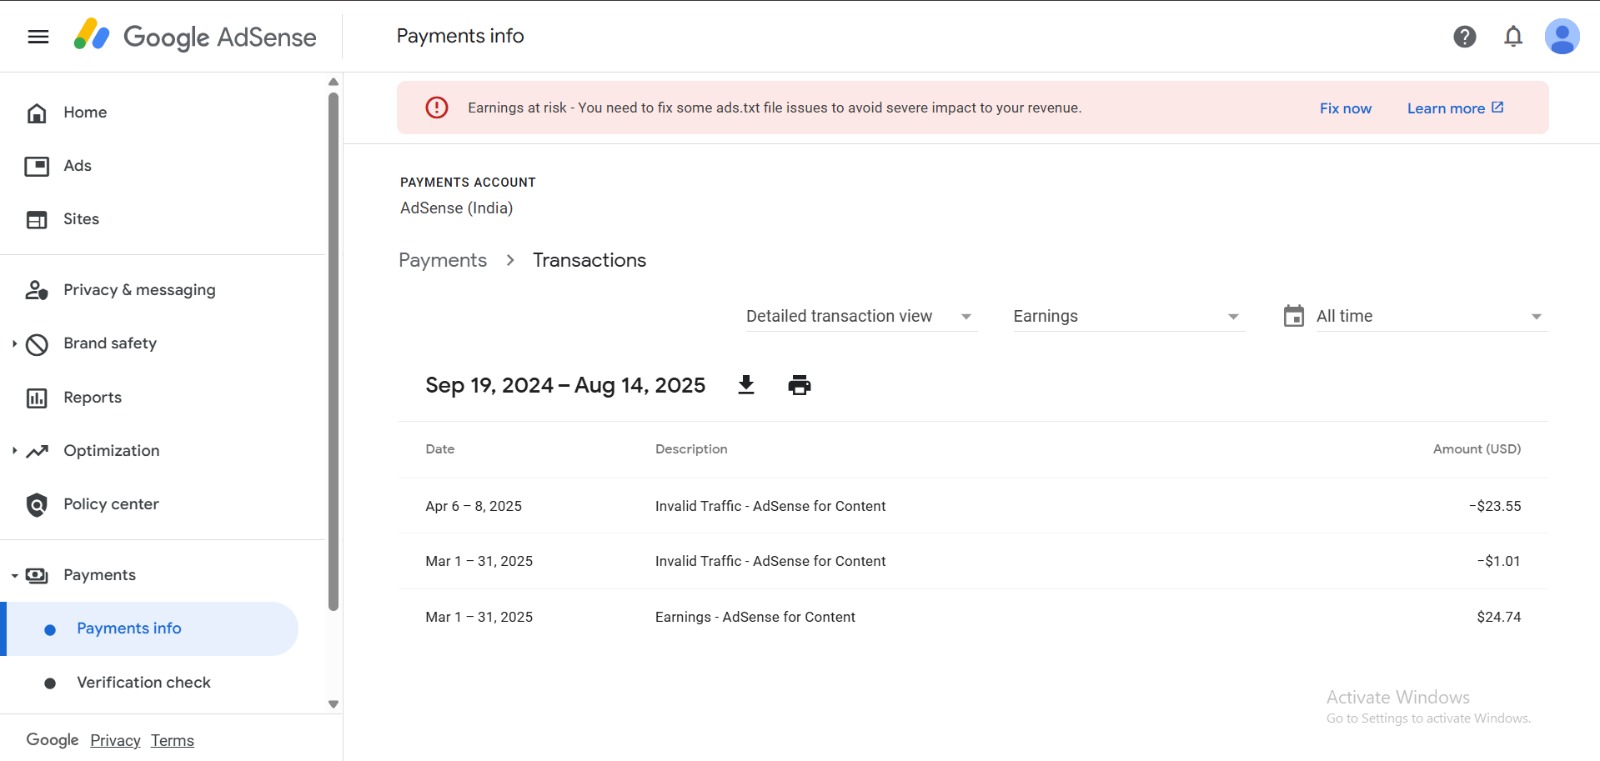Click the Optimization trend arrow icon
Screen dimensions: 1600x761
tap(37, 451)
